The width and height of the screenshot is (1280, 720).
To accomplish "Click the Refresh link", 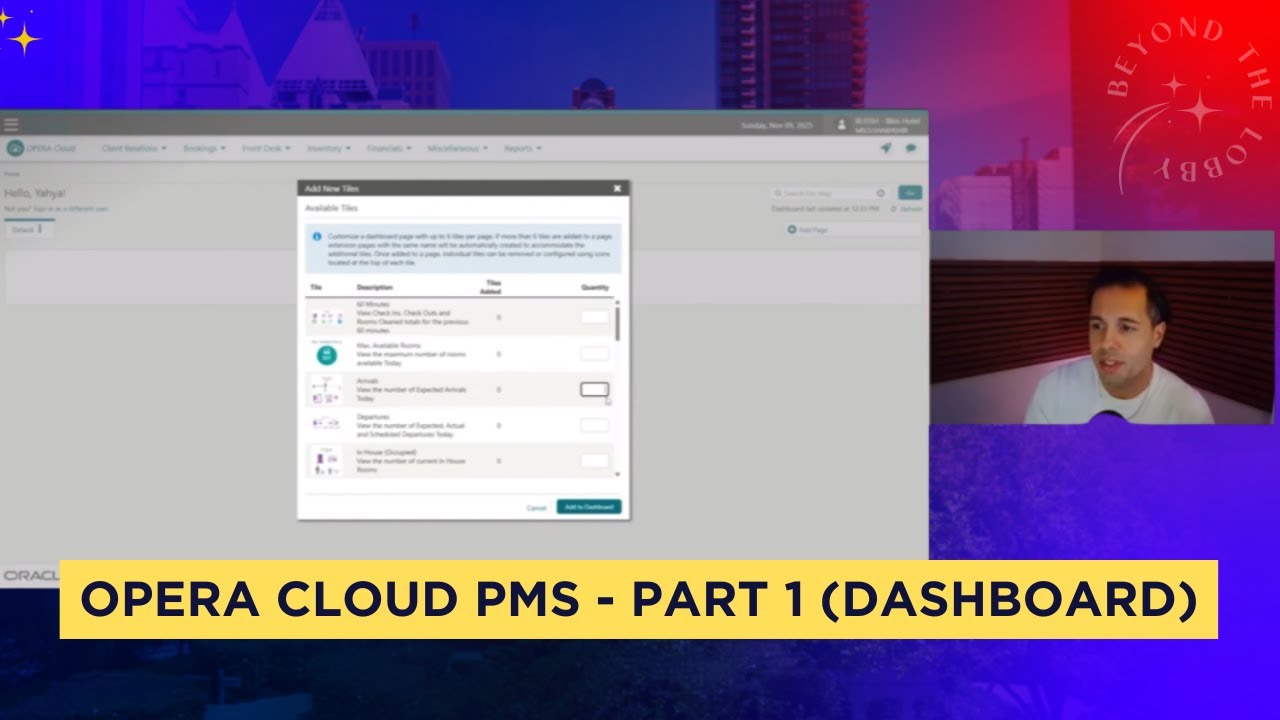I will point(911,209).
